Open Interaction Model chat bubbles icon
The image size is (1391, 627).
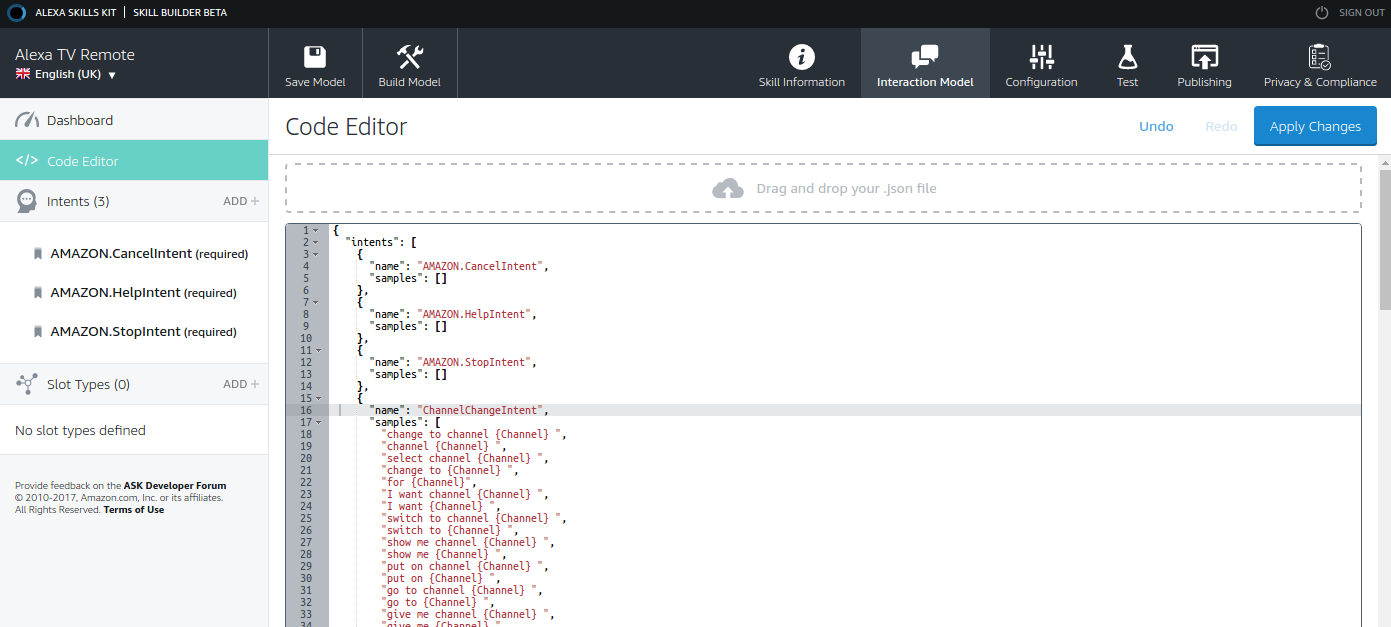click(925, 57)
